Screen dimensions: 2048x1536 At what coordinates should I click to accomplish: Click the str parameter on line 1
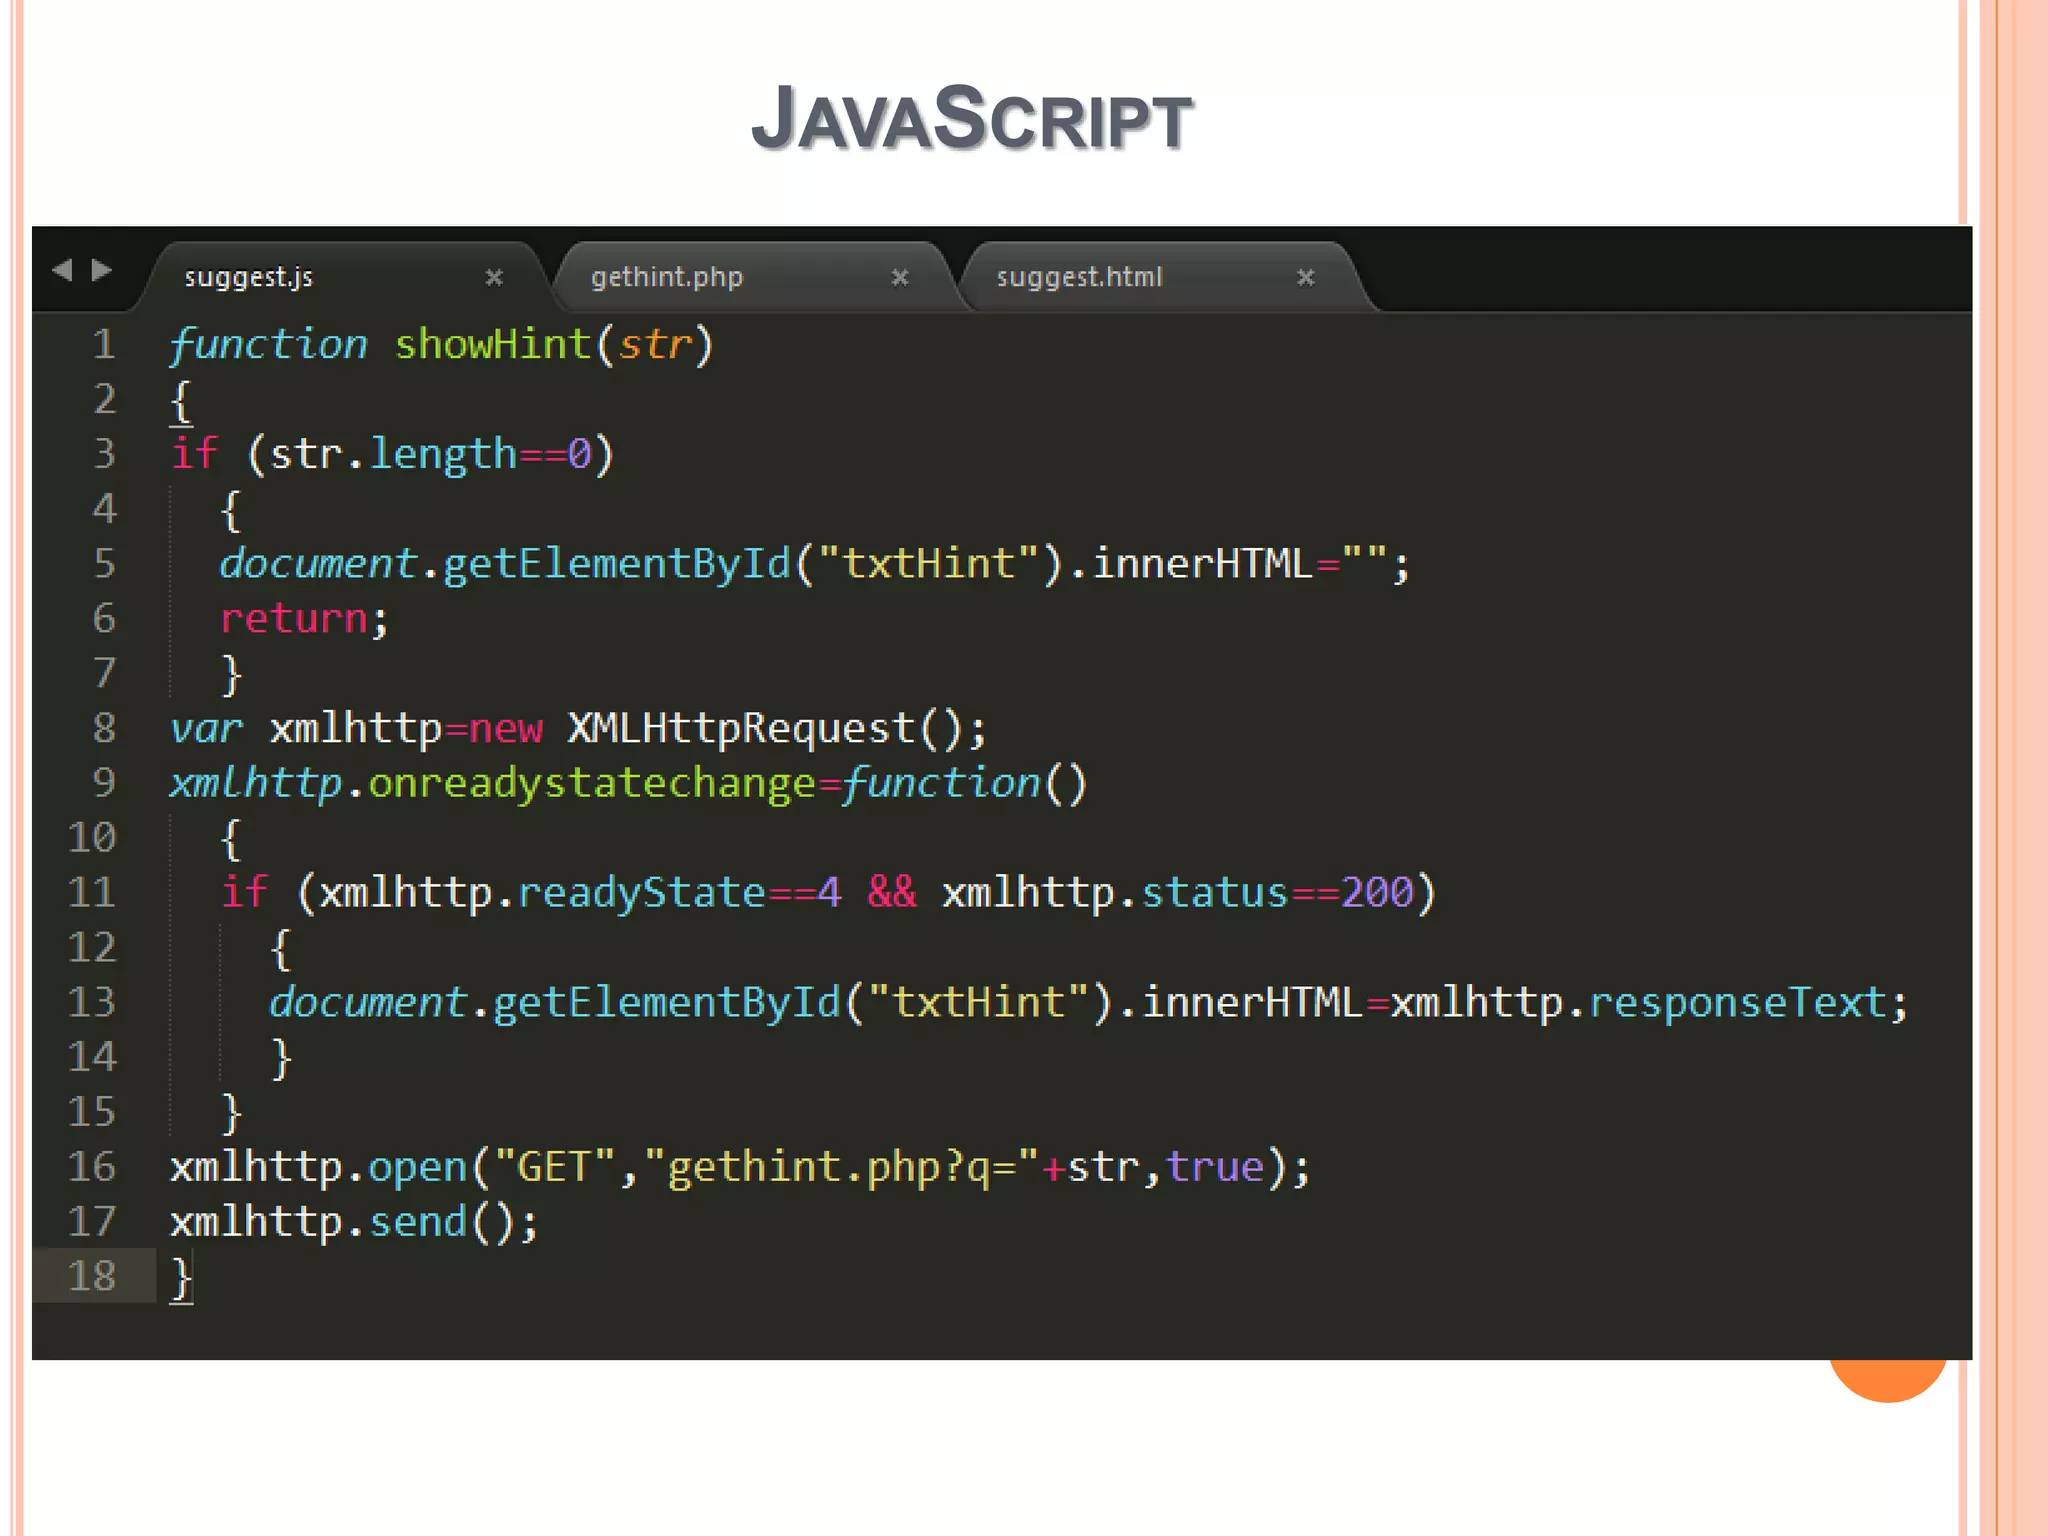click(655, 345)
